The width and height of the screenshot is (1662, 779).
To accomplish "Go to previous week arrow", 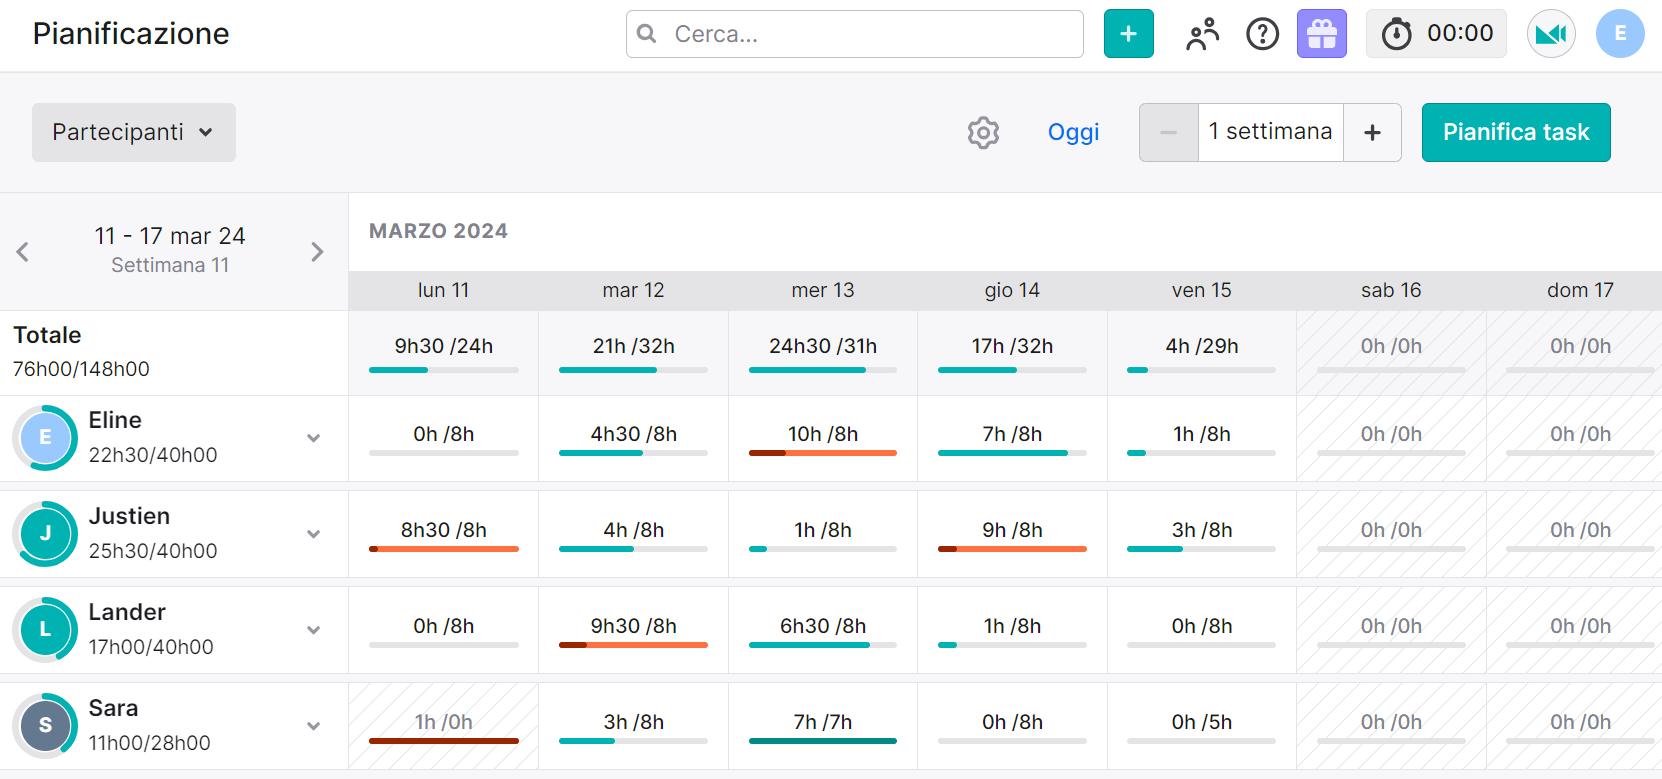I will tap(23, 252).
